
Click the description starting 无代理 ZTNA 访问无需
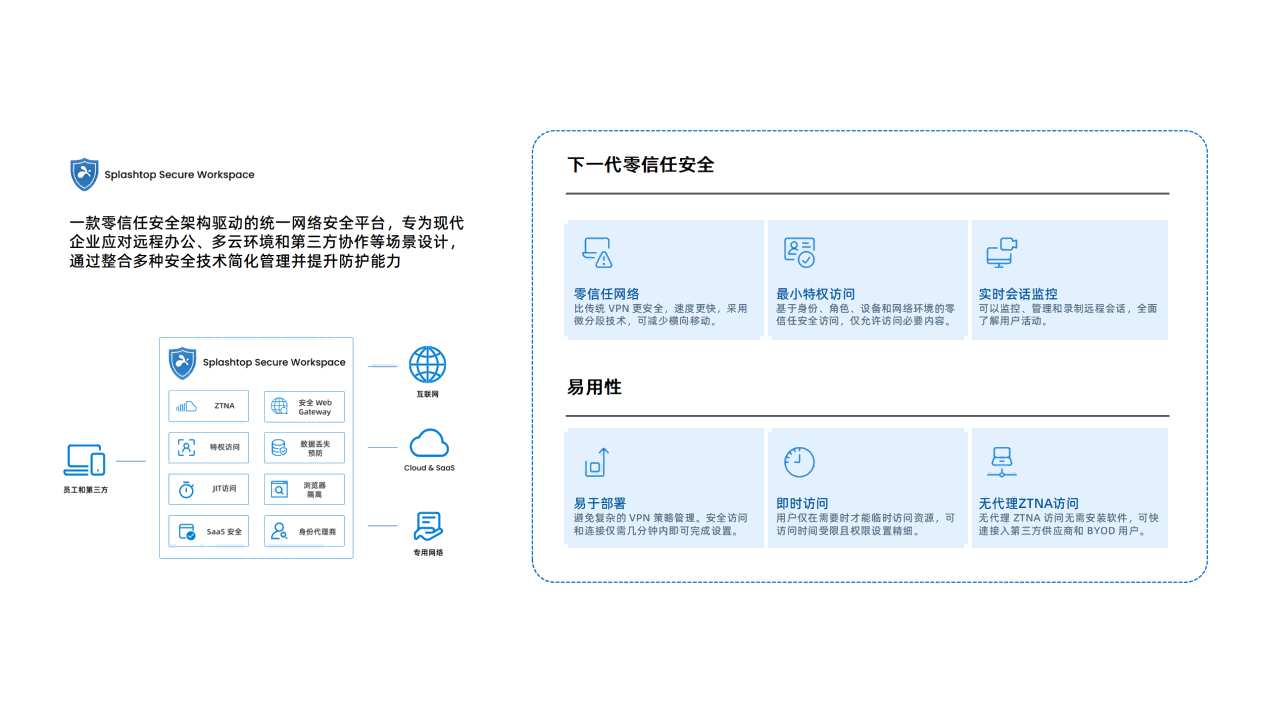[x=1069, y=524]
